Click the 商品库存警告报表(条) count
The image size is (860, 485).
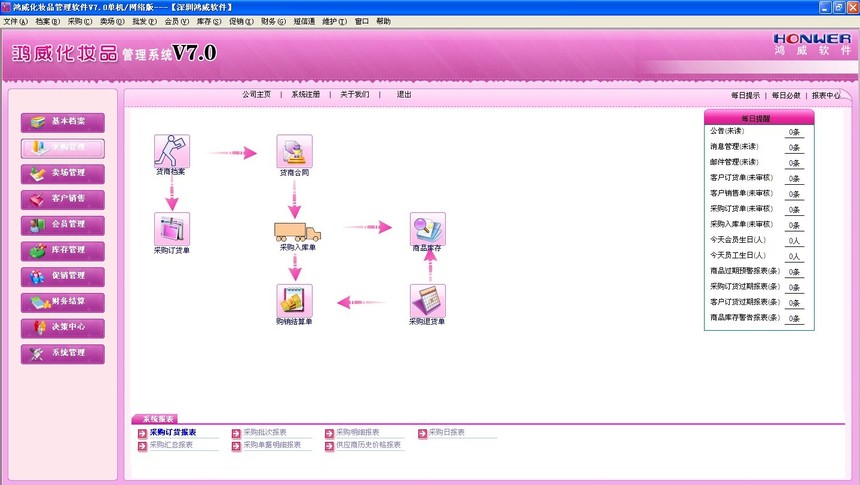[x=794, y=319]
